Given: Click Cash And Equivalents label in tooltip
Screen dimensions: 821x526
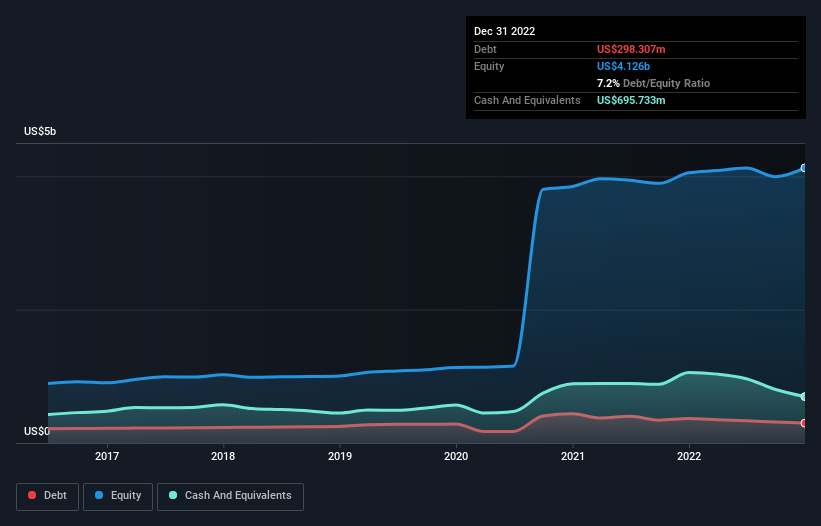Looking at the screenshot, I should 527,100.
